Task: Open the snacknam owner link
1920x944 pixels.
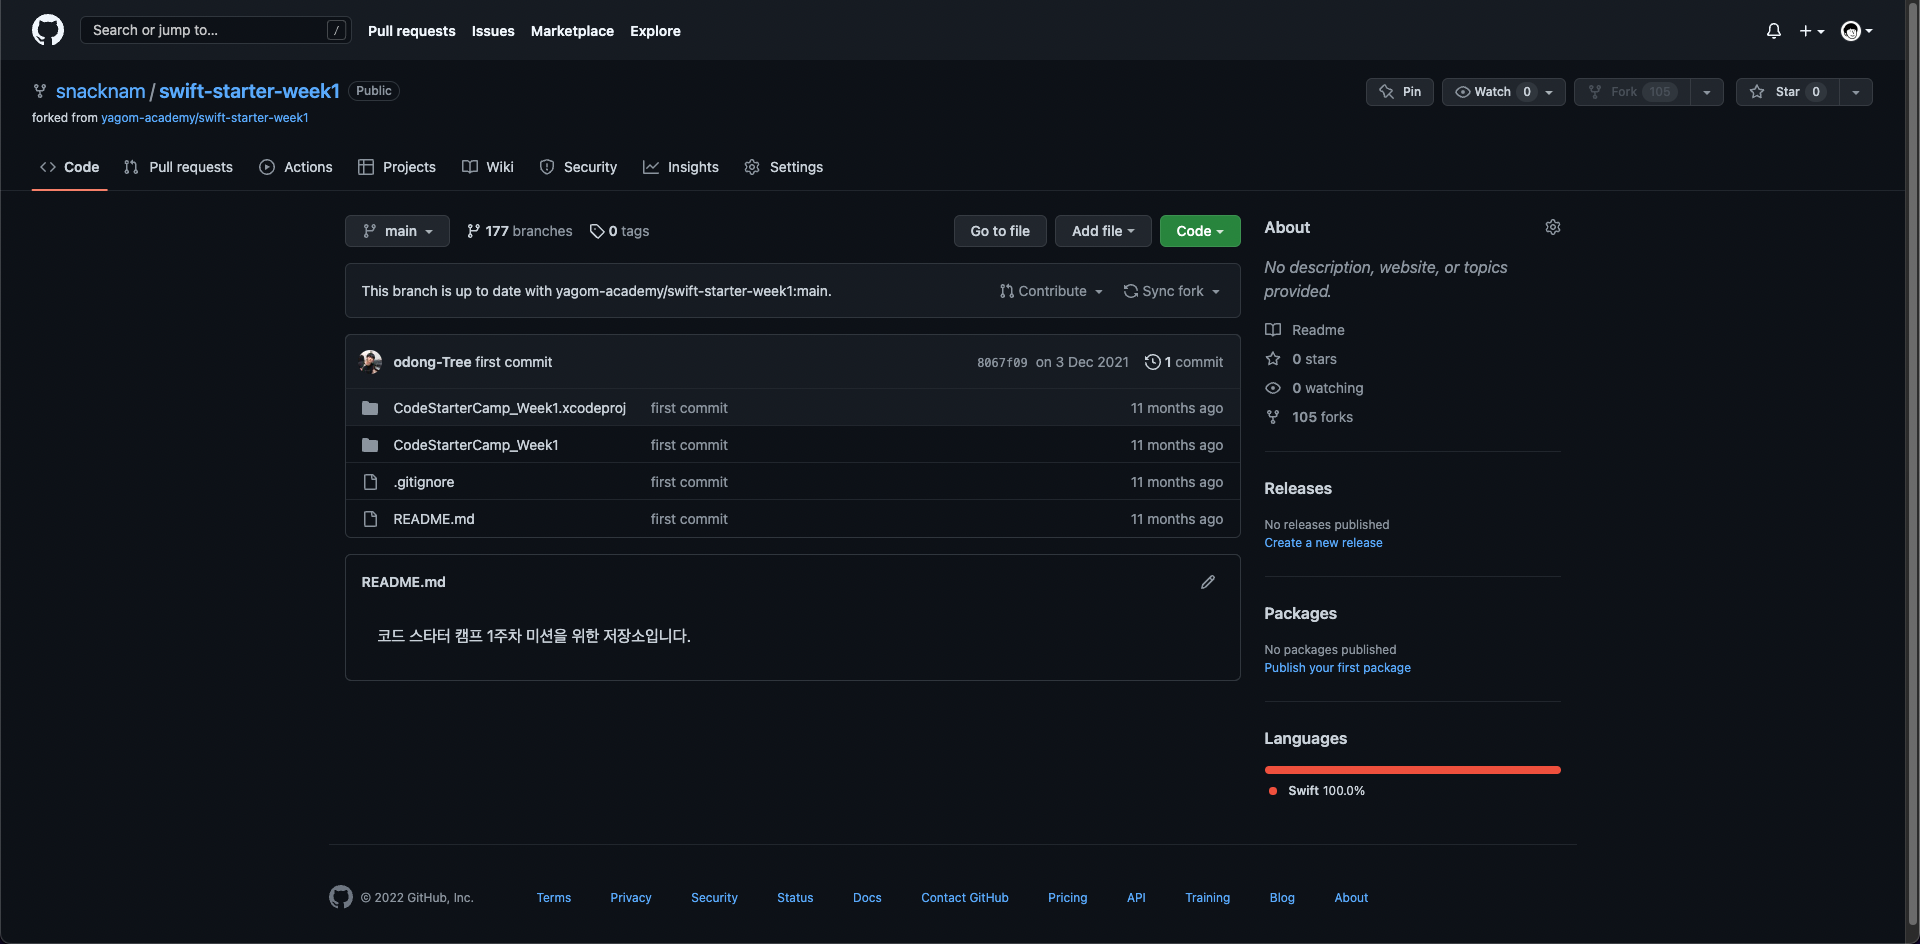Action: [100, 91]
